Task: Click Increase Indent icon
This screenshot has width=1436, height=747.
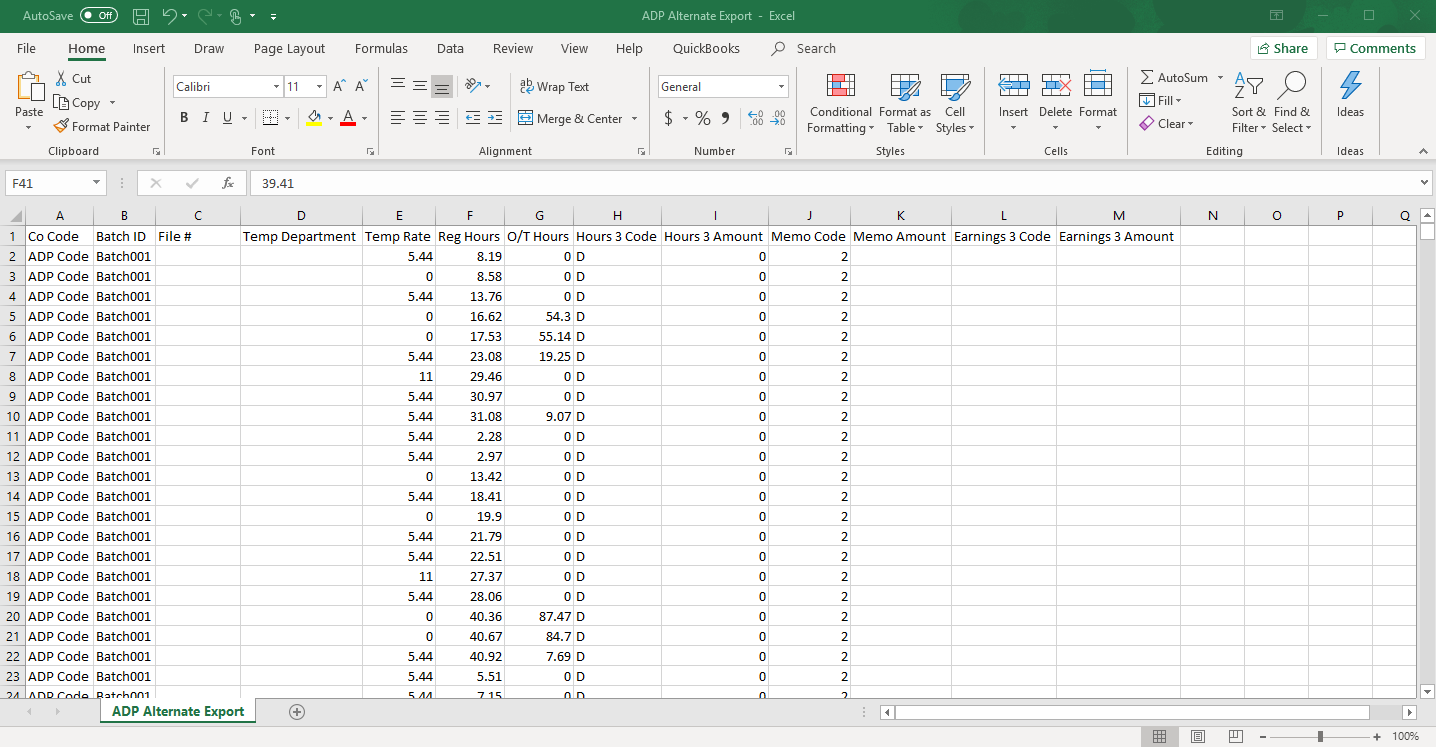Action: click(495, 118)
